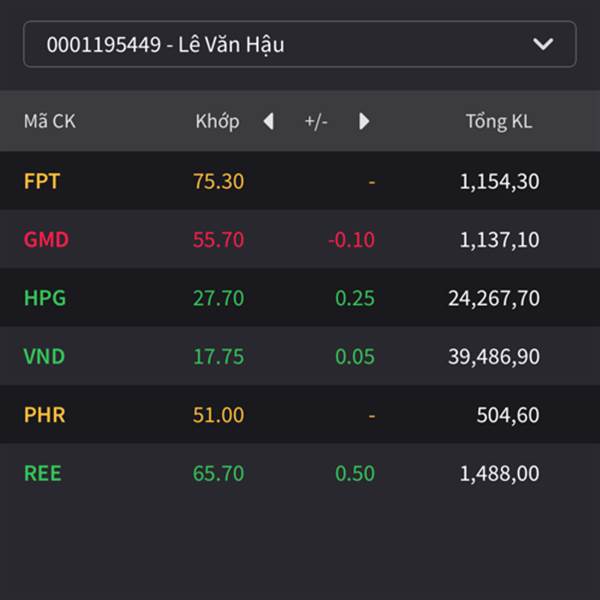The image size is (600, 600).
Task: Click PHR total volume 504,60
Action: [x=510, y=415]
